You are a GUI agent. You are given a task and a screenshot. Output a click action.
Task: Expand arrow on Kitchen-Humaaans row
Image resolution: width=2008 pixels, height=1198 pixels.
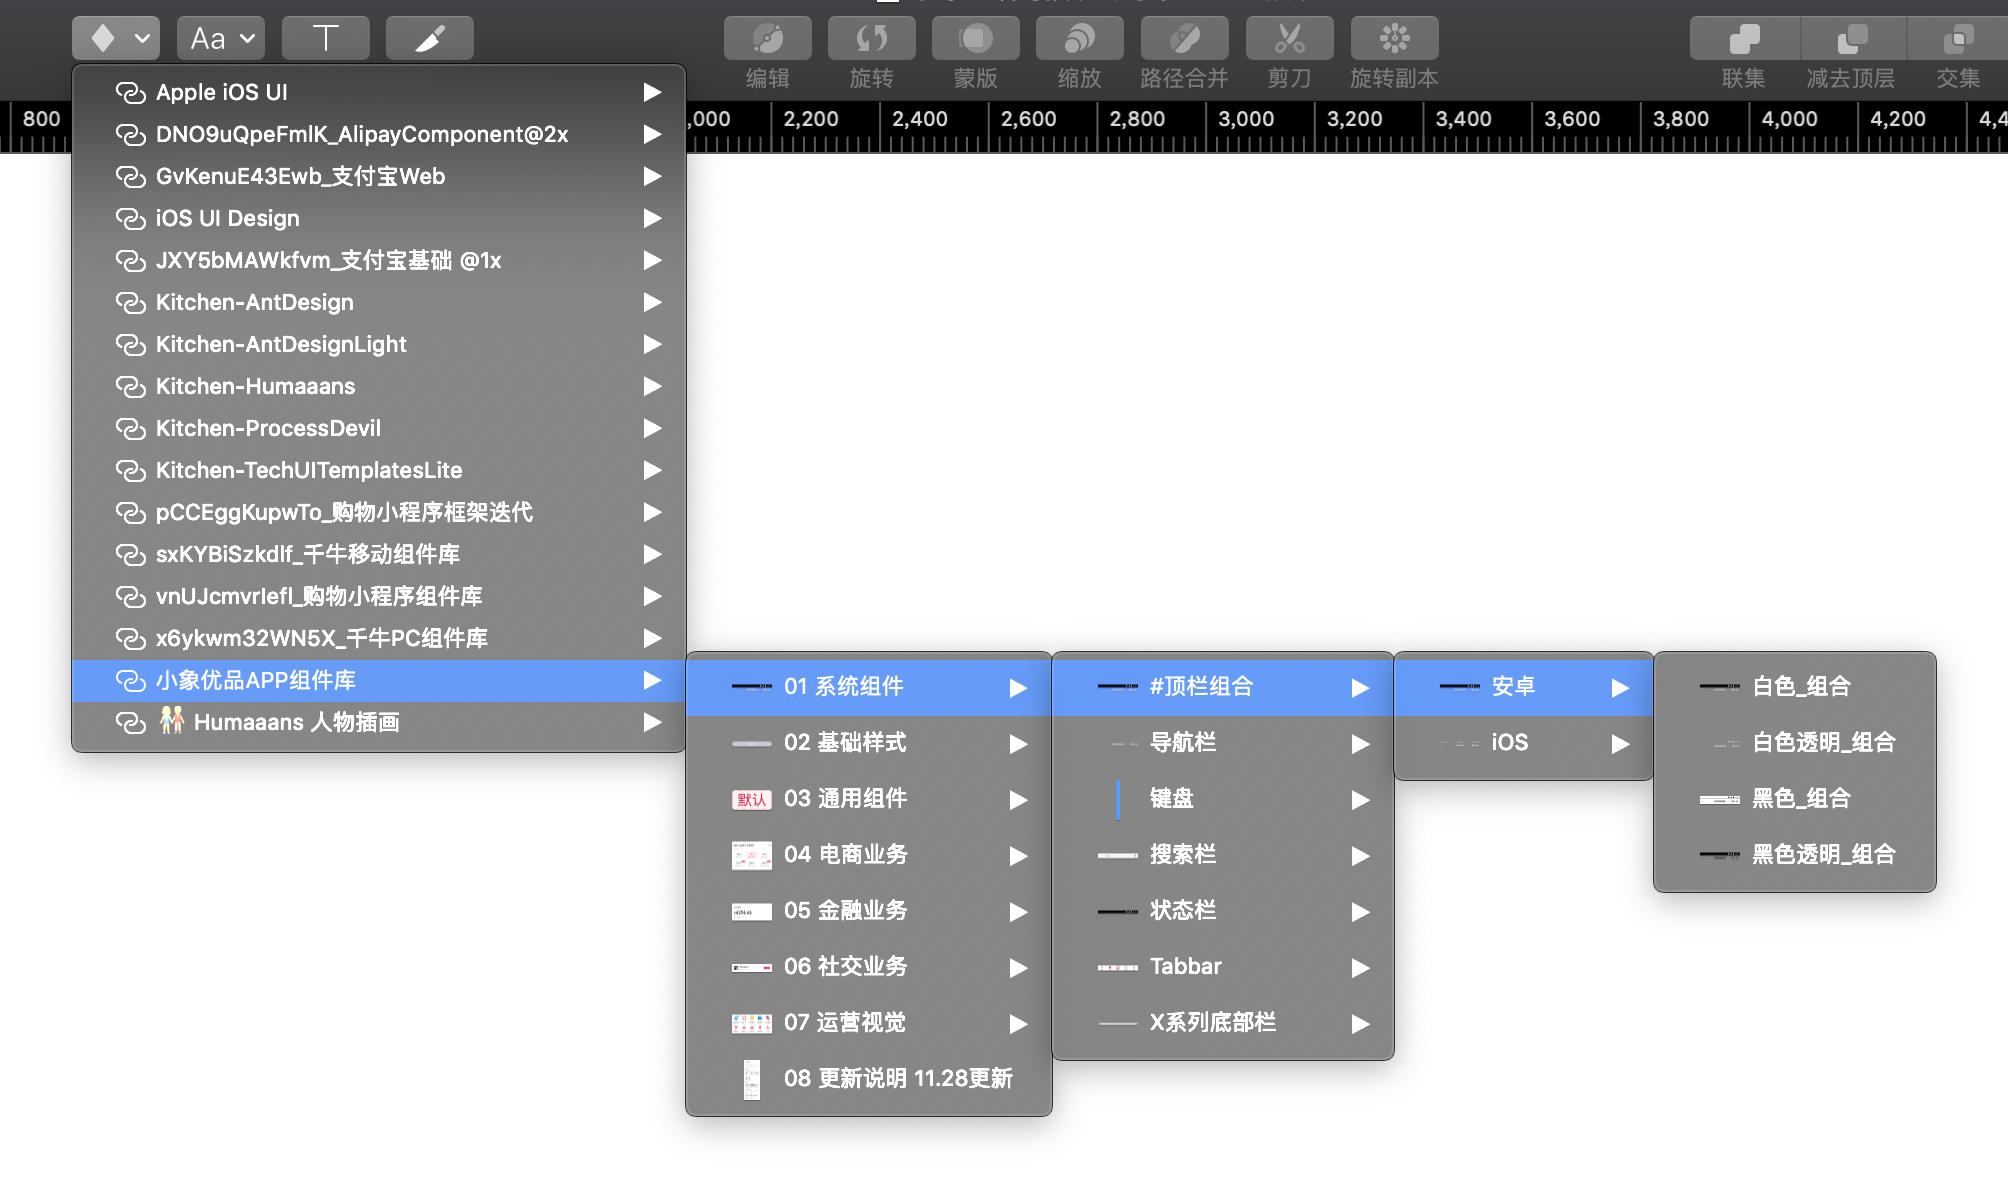coord(652,386)
